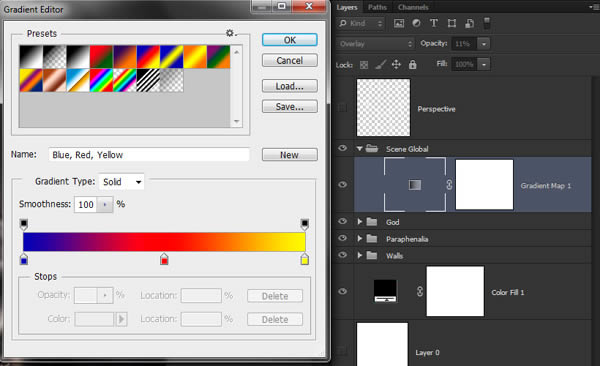Click the Gradient Map 1 adjustment thumbnail
Viewport: 600px width, 366px height.
pyautogui.click(x=415, y=185)
